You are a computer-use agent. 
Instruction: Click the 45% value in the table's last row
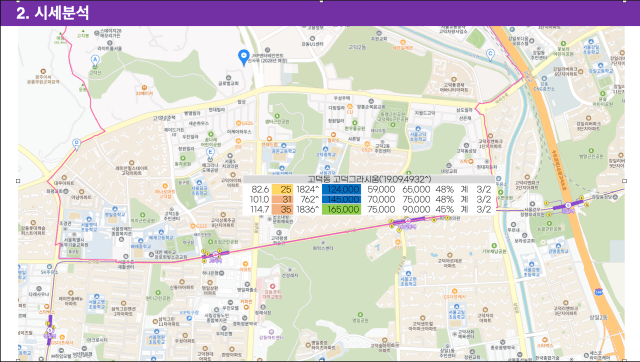(x=444, y=209)
